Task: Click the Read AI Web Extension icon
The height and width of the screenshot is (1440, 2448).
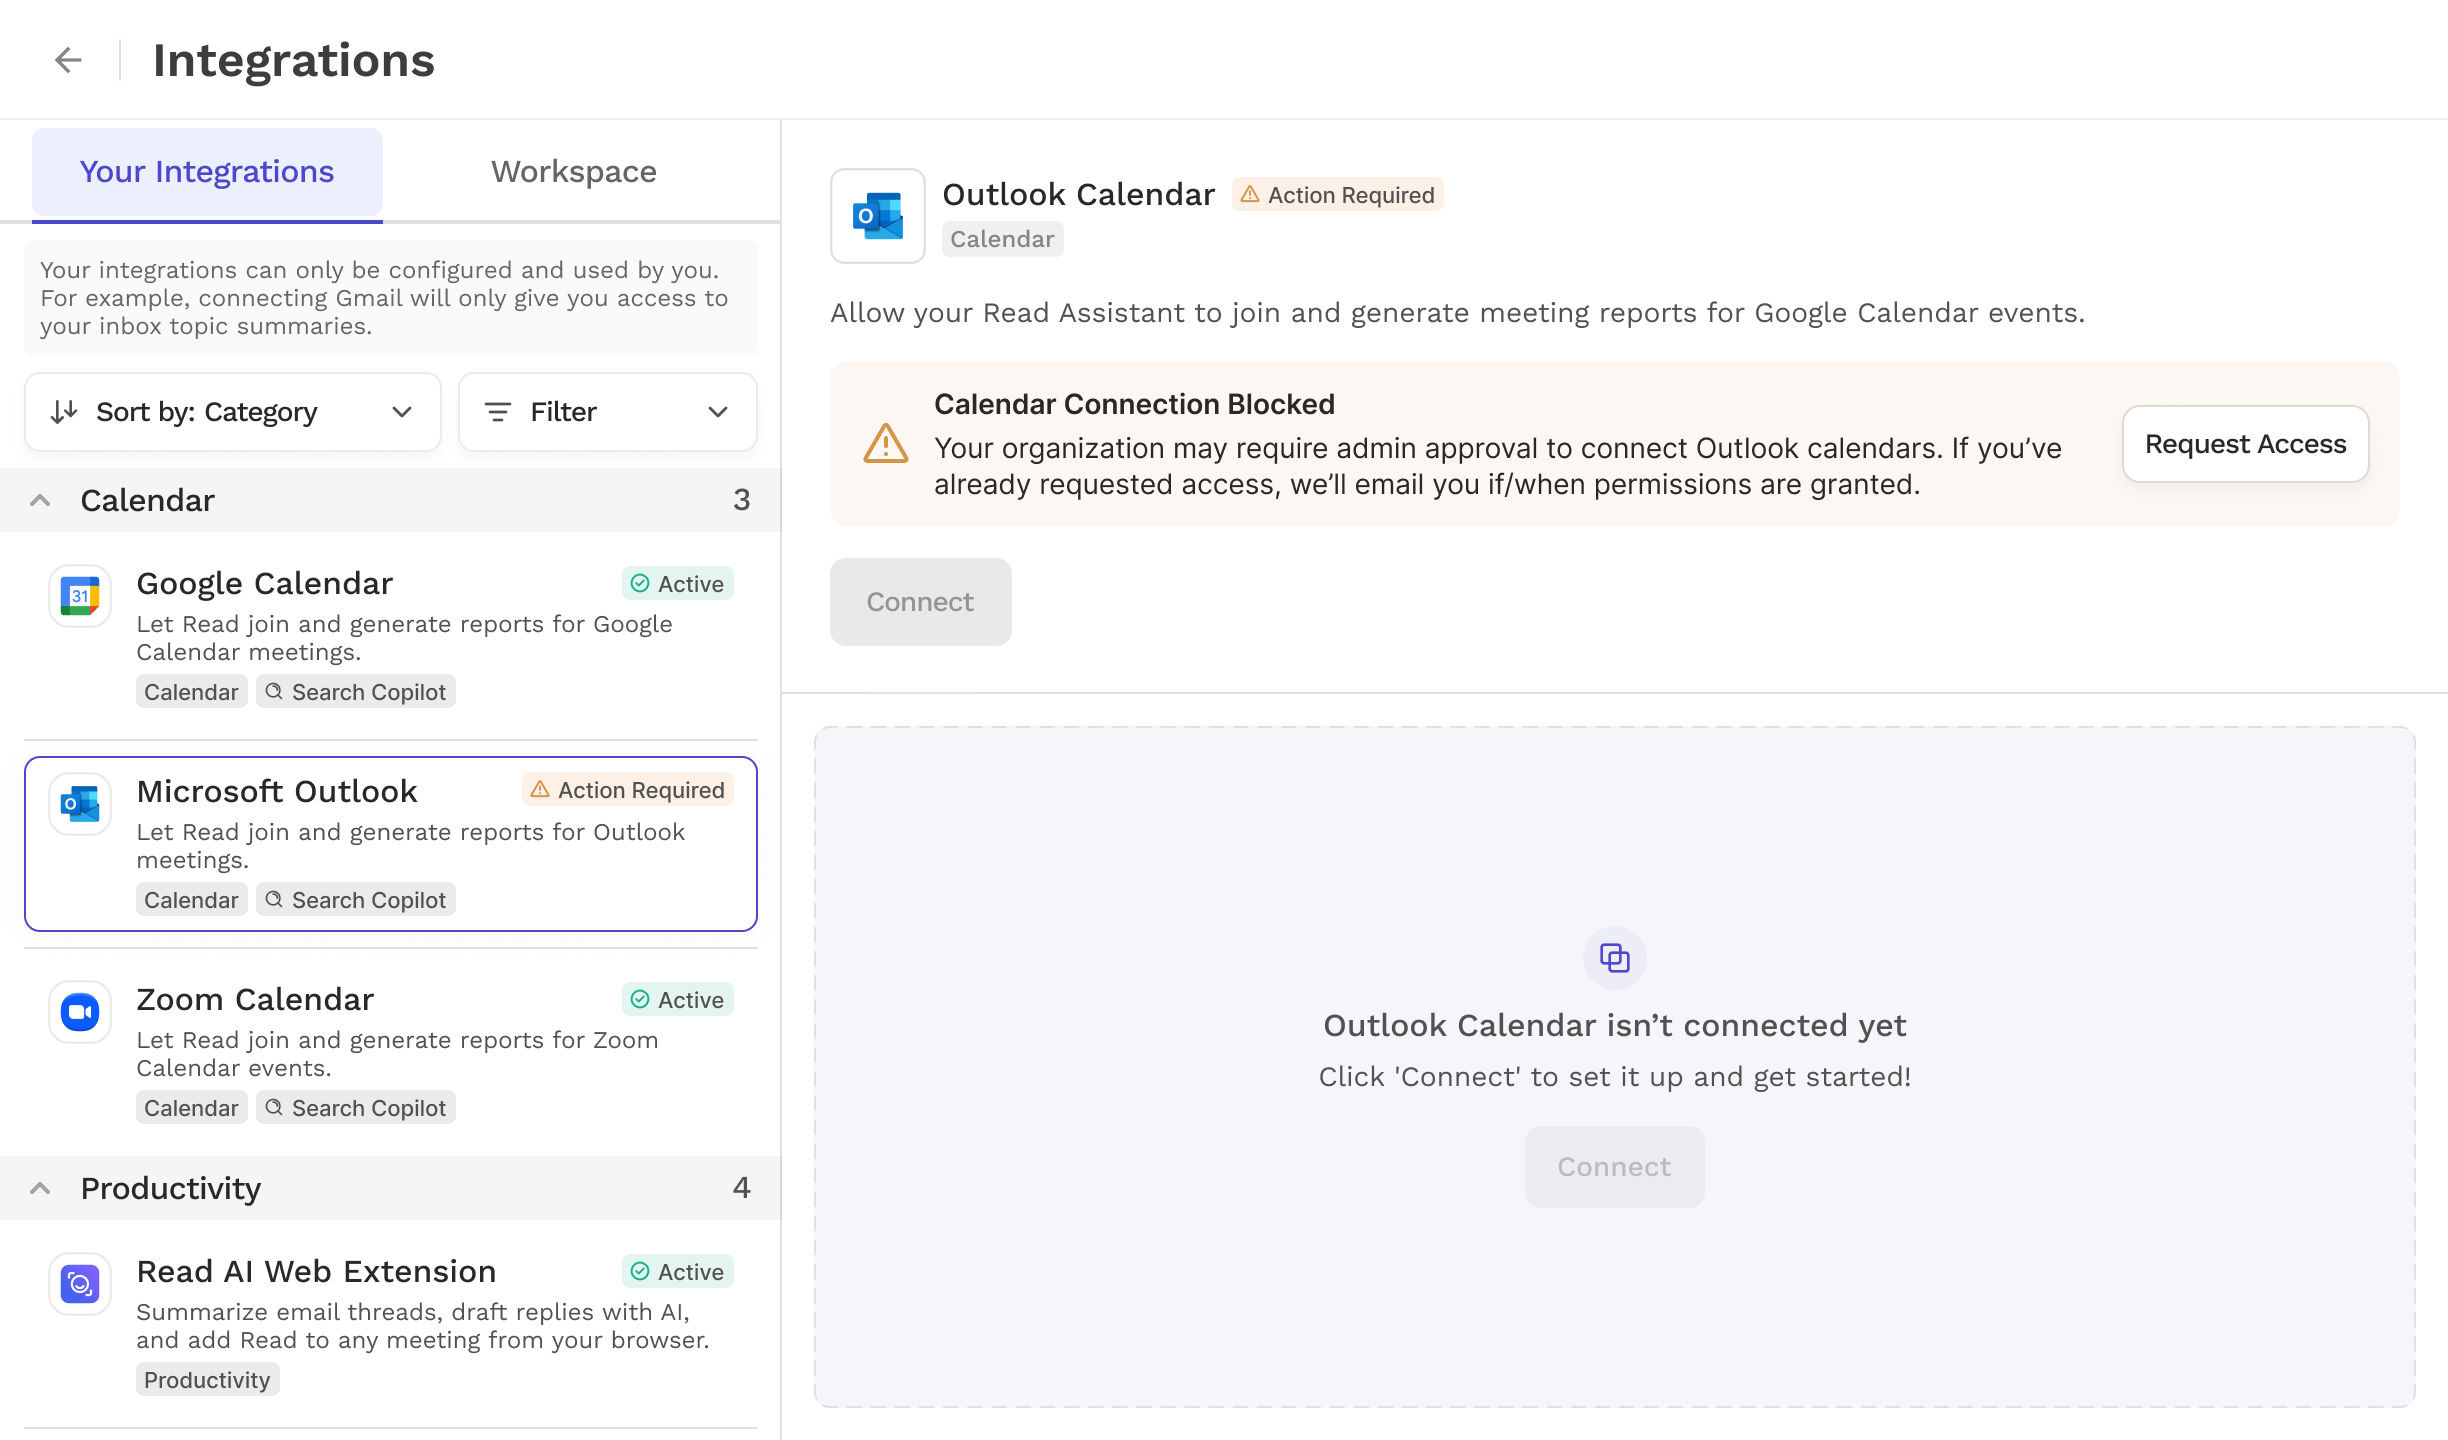Action: (x=80, y=1284)
